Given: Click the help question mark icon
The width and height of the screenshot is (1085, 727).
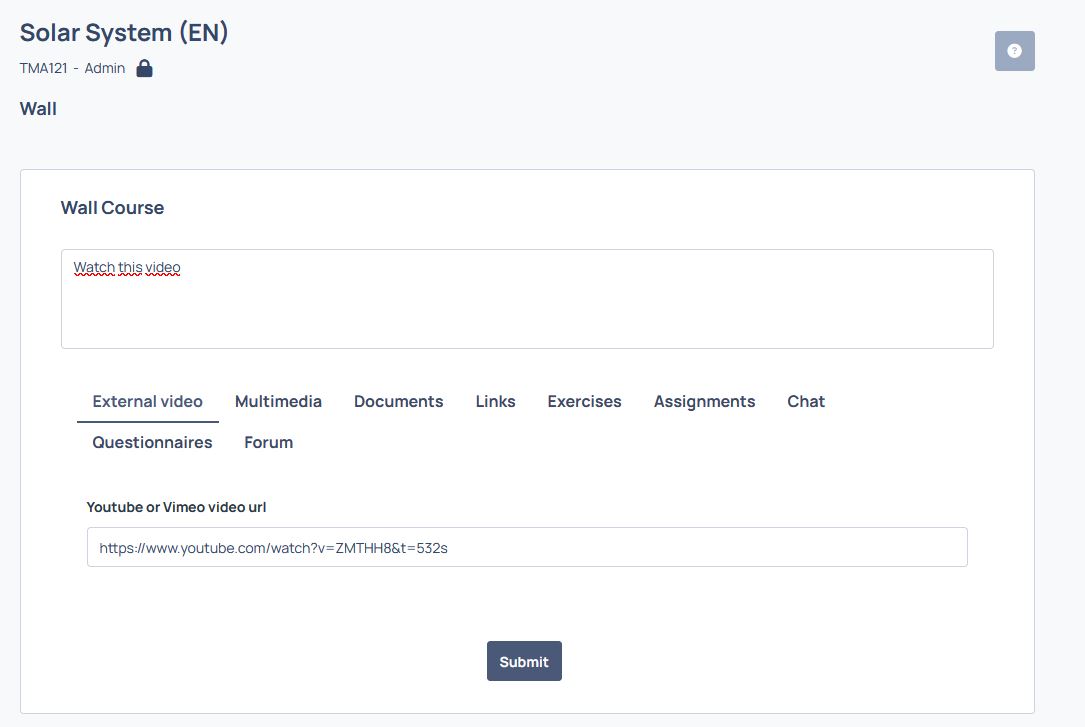Looking at the screenshot, I should pyautogui.click(x=1014, y=50).
